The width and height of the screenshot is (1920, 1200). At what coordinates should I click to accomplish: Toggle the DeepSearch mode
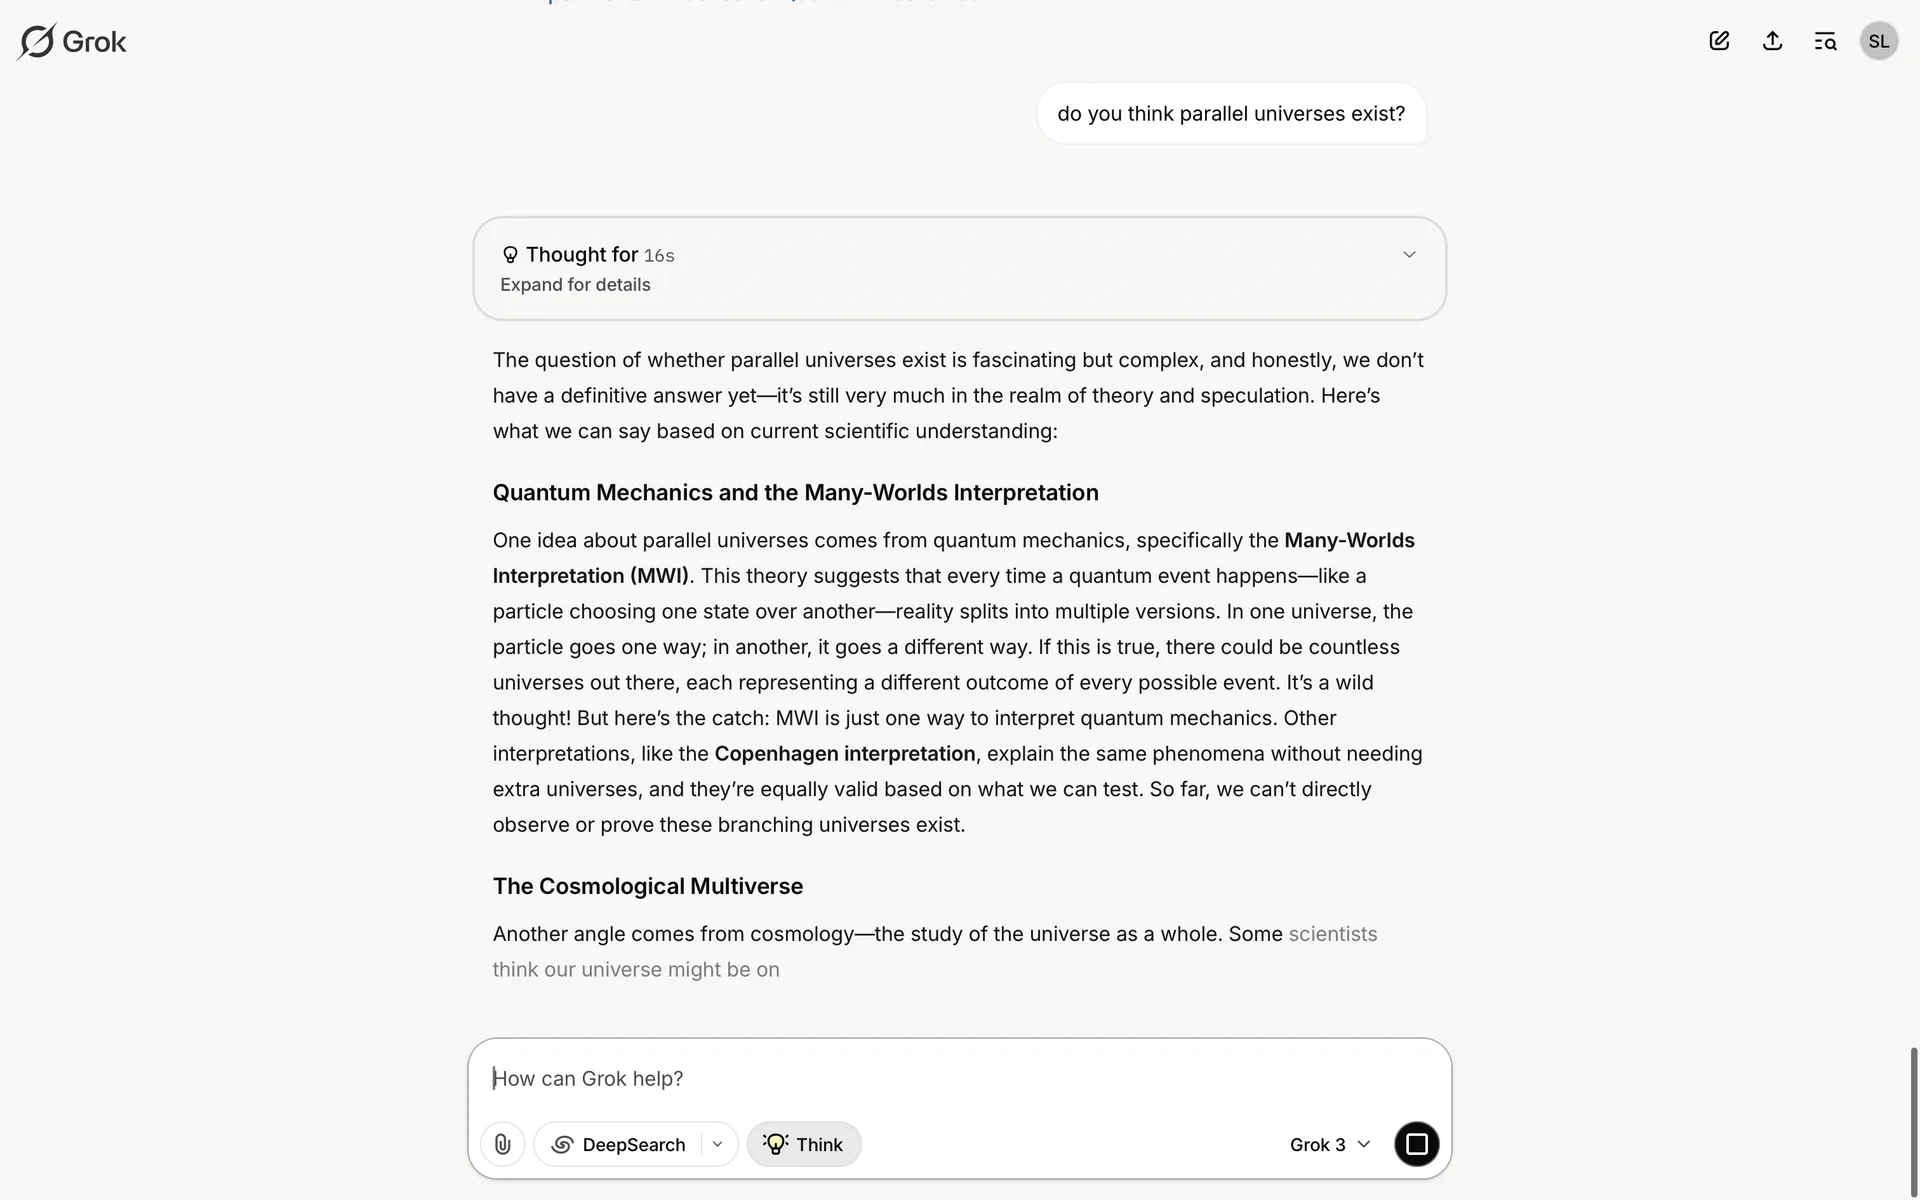click(620, 1144)
